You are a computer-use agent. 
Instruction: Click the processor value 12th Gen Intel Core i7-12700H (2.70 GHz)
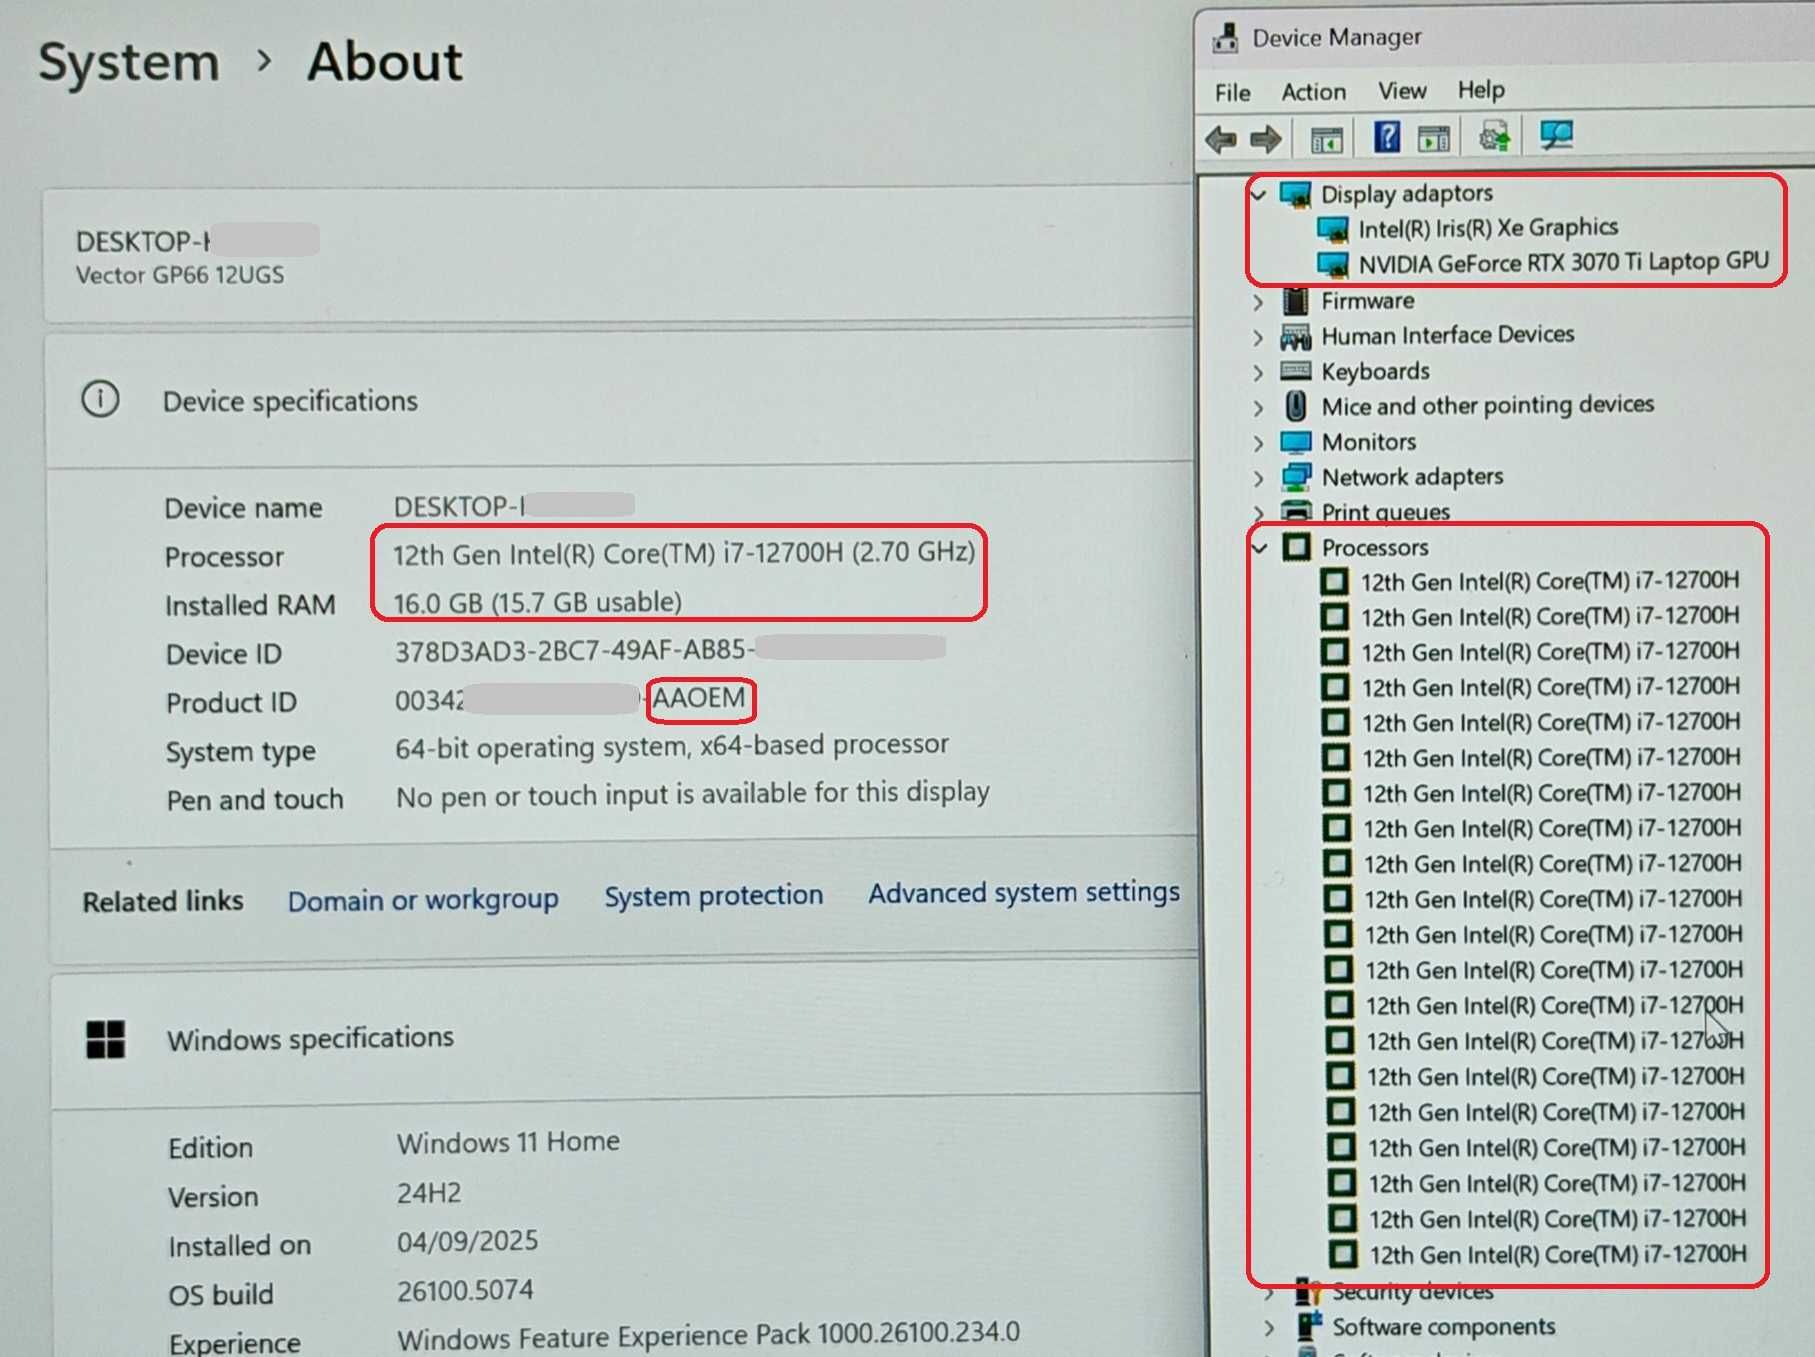click(683, 553)
